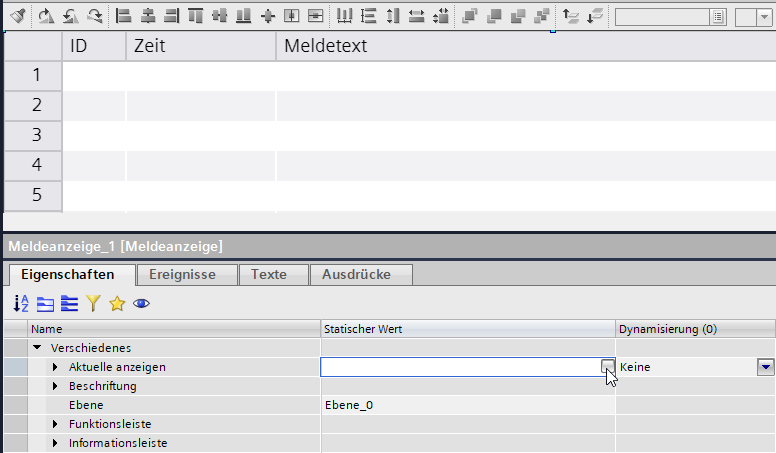Click the Meldeanzeige_1 [Meldeanzeige] title
Viewport: 776px width, 453px height.
tap(115, 246)
